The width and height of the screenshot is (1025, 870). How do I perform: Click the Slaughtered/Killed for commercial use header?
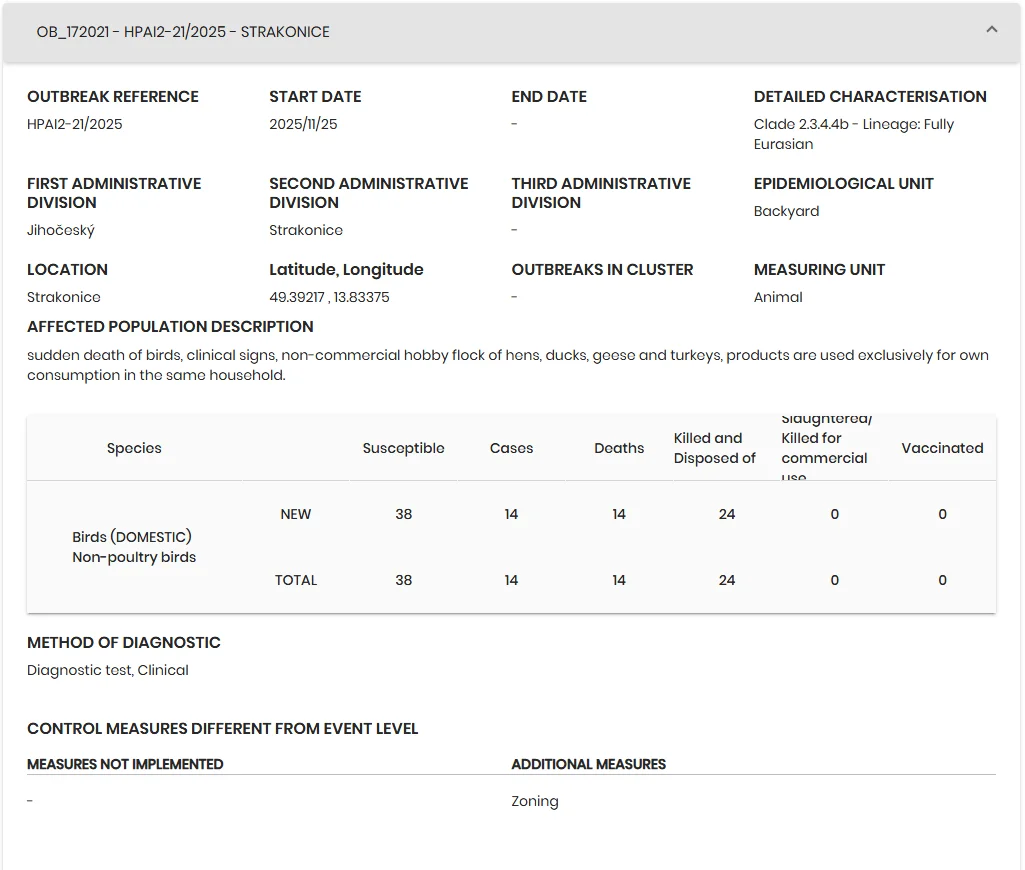[x=826, y=448]
